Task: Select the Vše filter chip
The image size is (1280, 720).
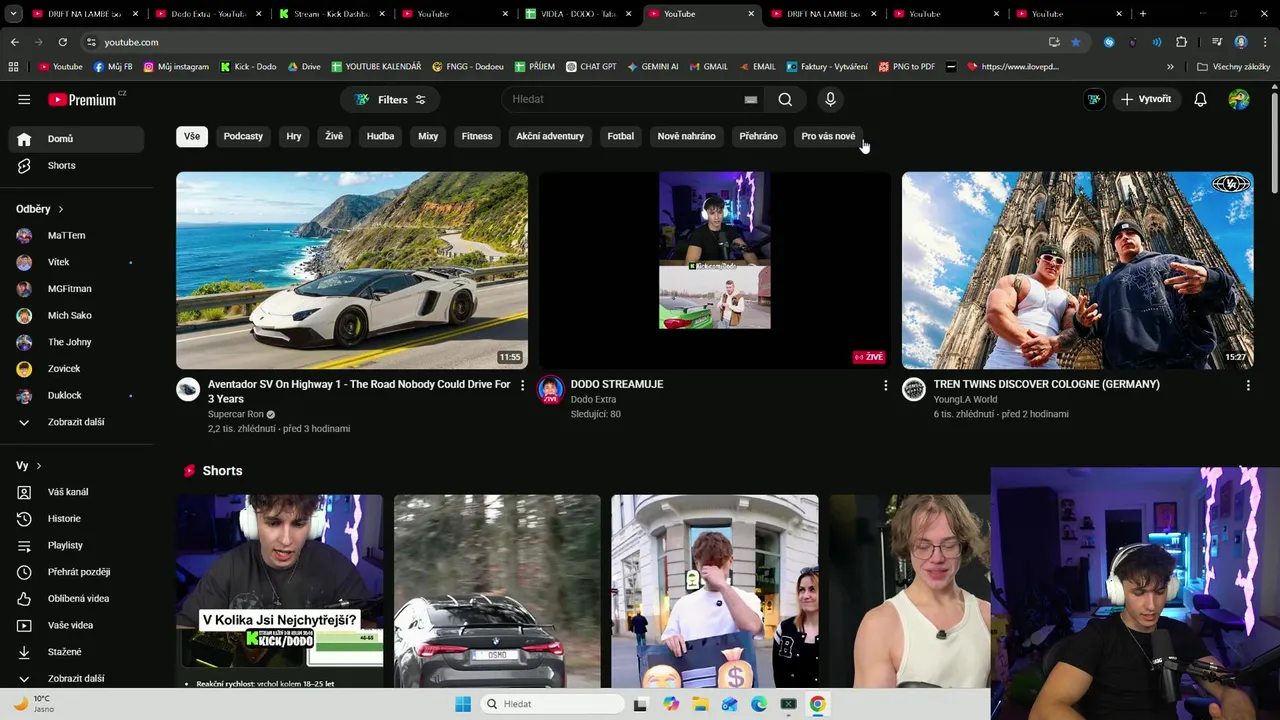Action: tap(192, 136)
